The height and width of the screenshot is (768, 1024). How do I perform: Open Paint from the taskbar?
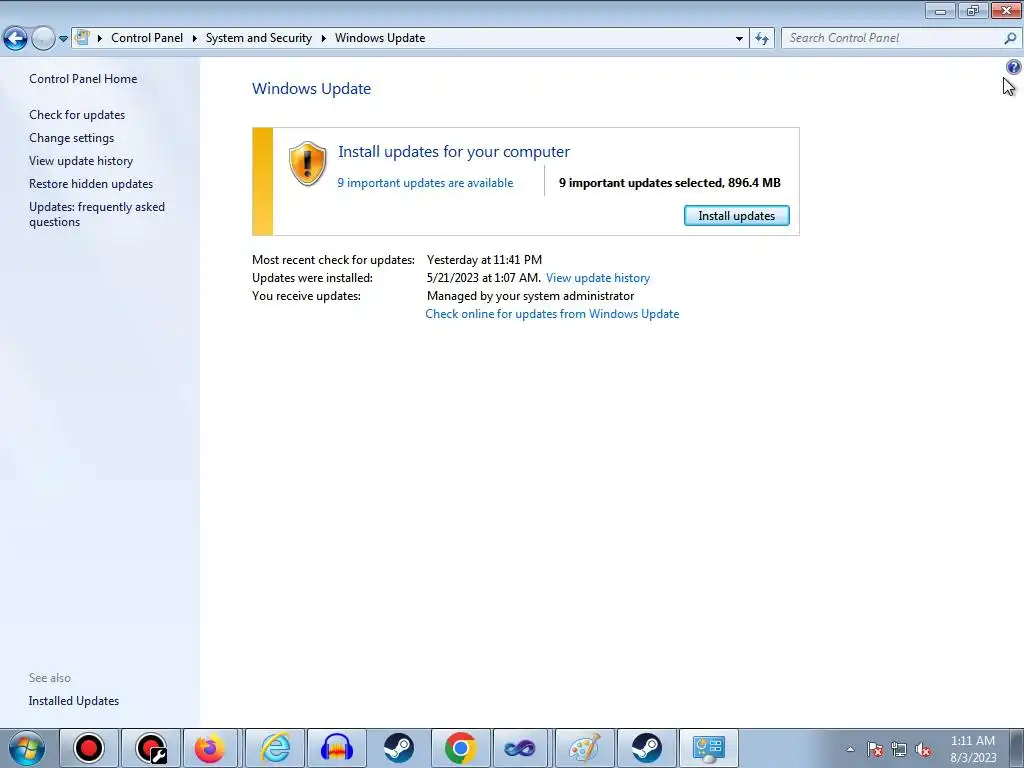[584, 748]
